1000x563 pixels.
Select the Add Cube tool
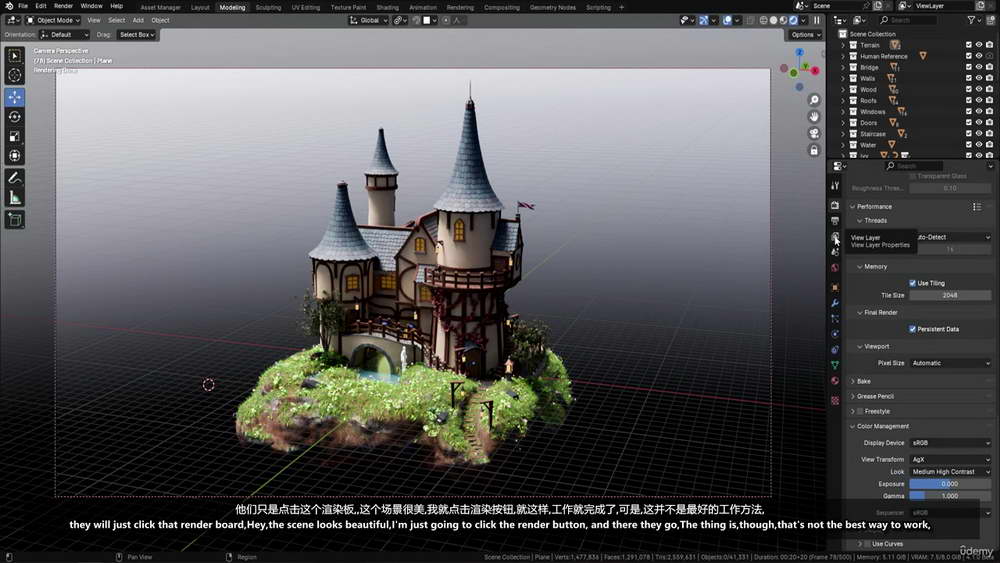tap(15, 220)
